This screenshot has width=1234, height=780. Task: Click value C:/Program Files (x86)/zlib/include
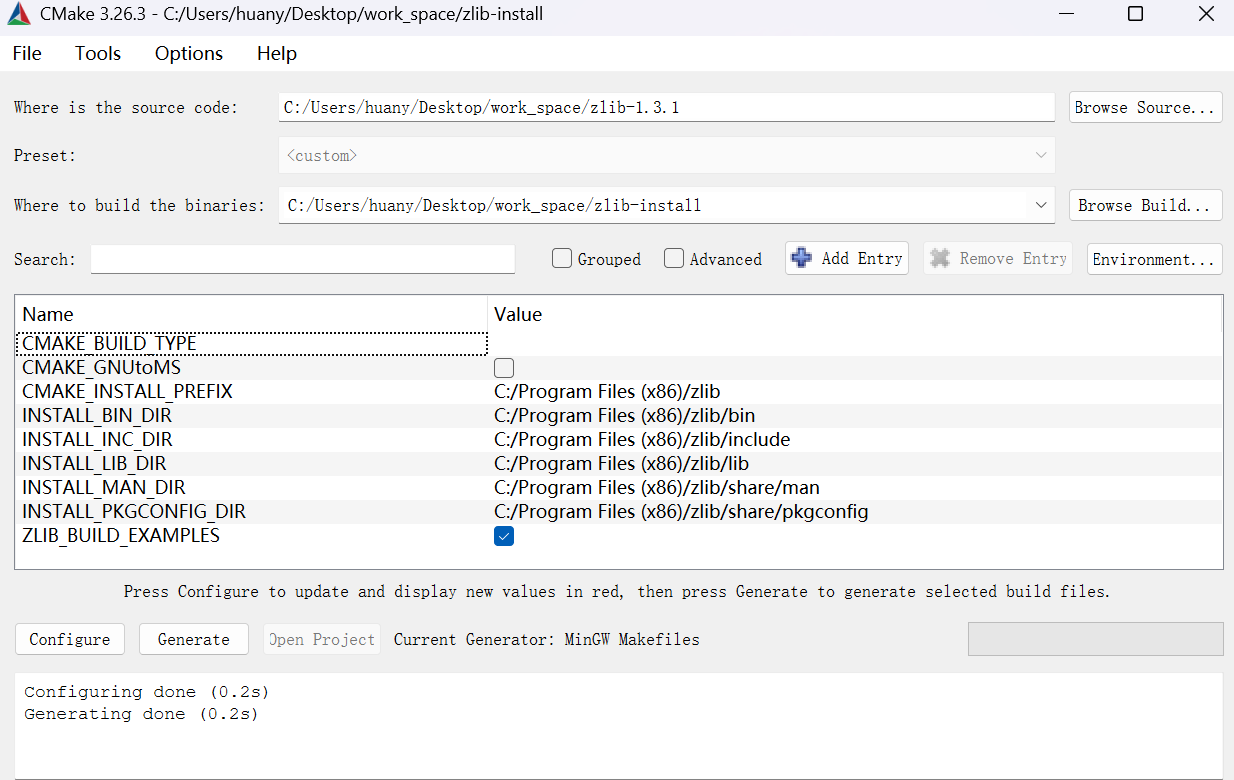pos(642,439)
